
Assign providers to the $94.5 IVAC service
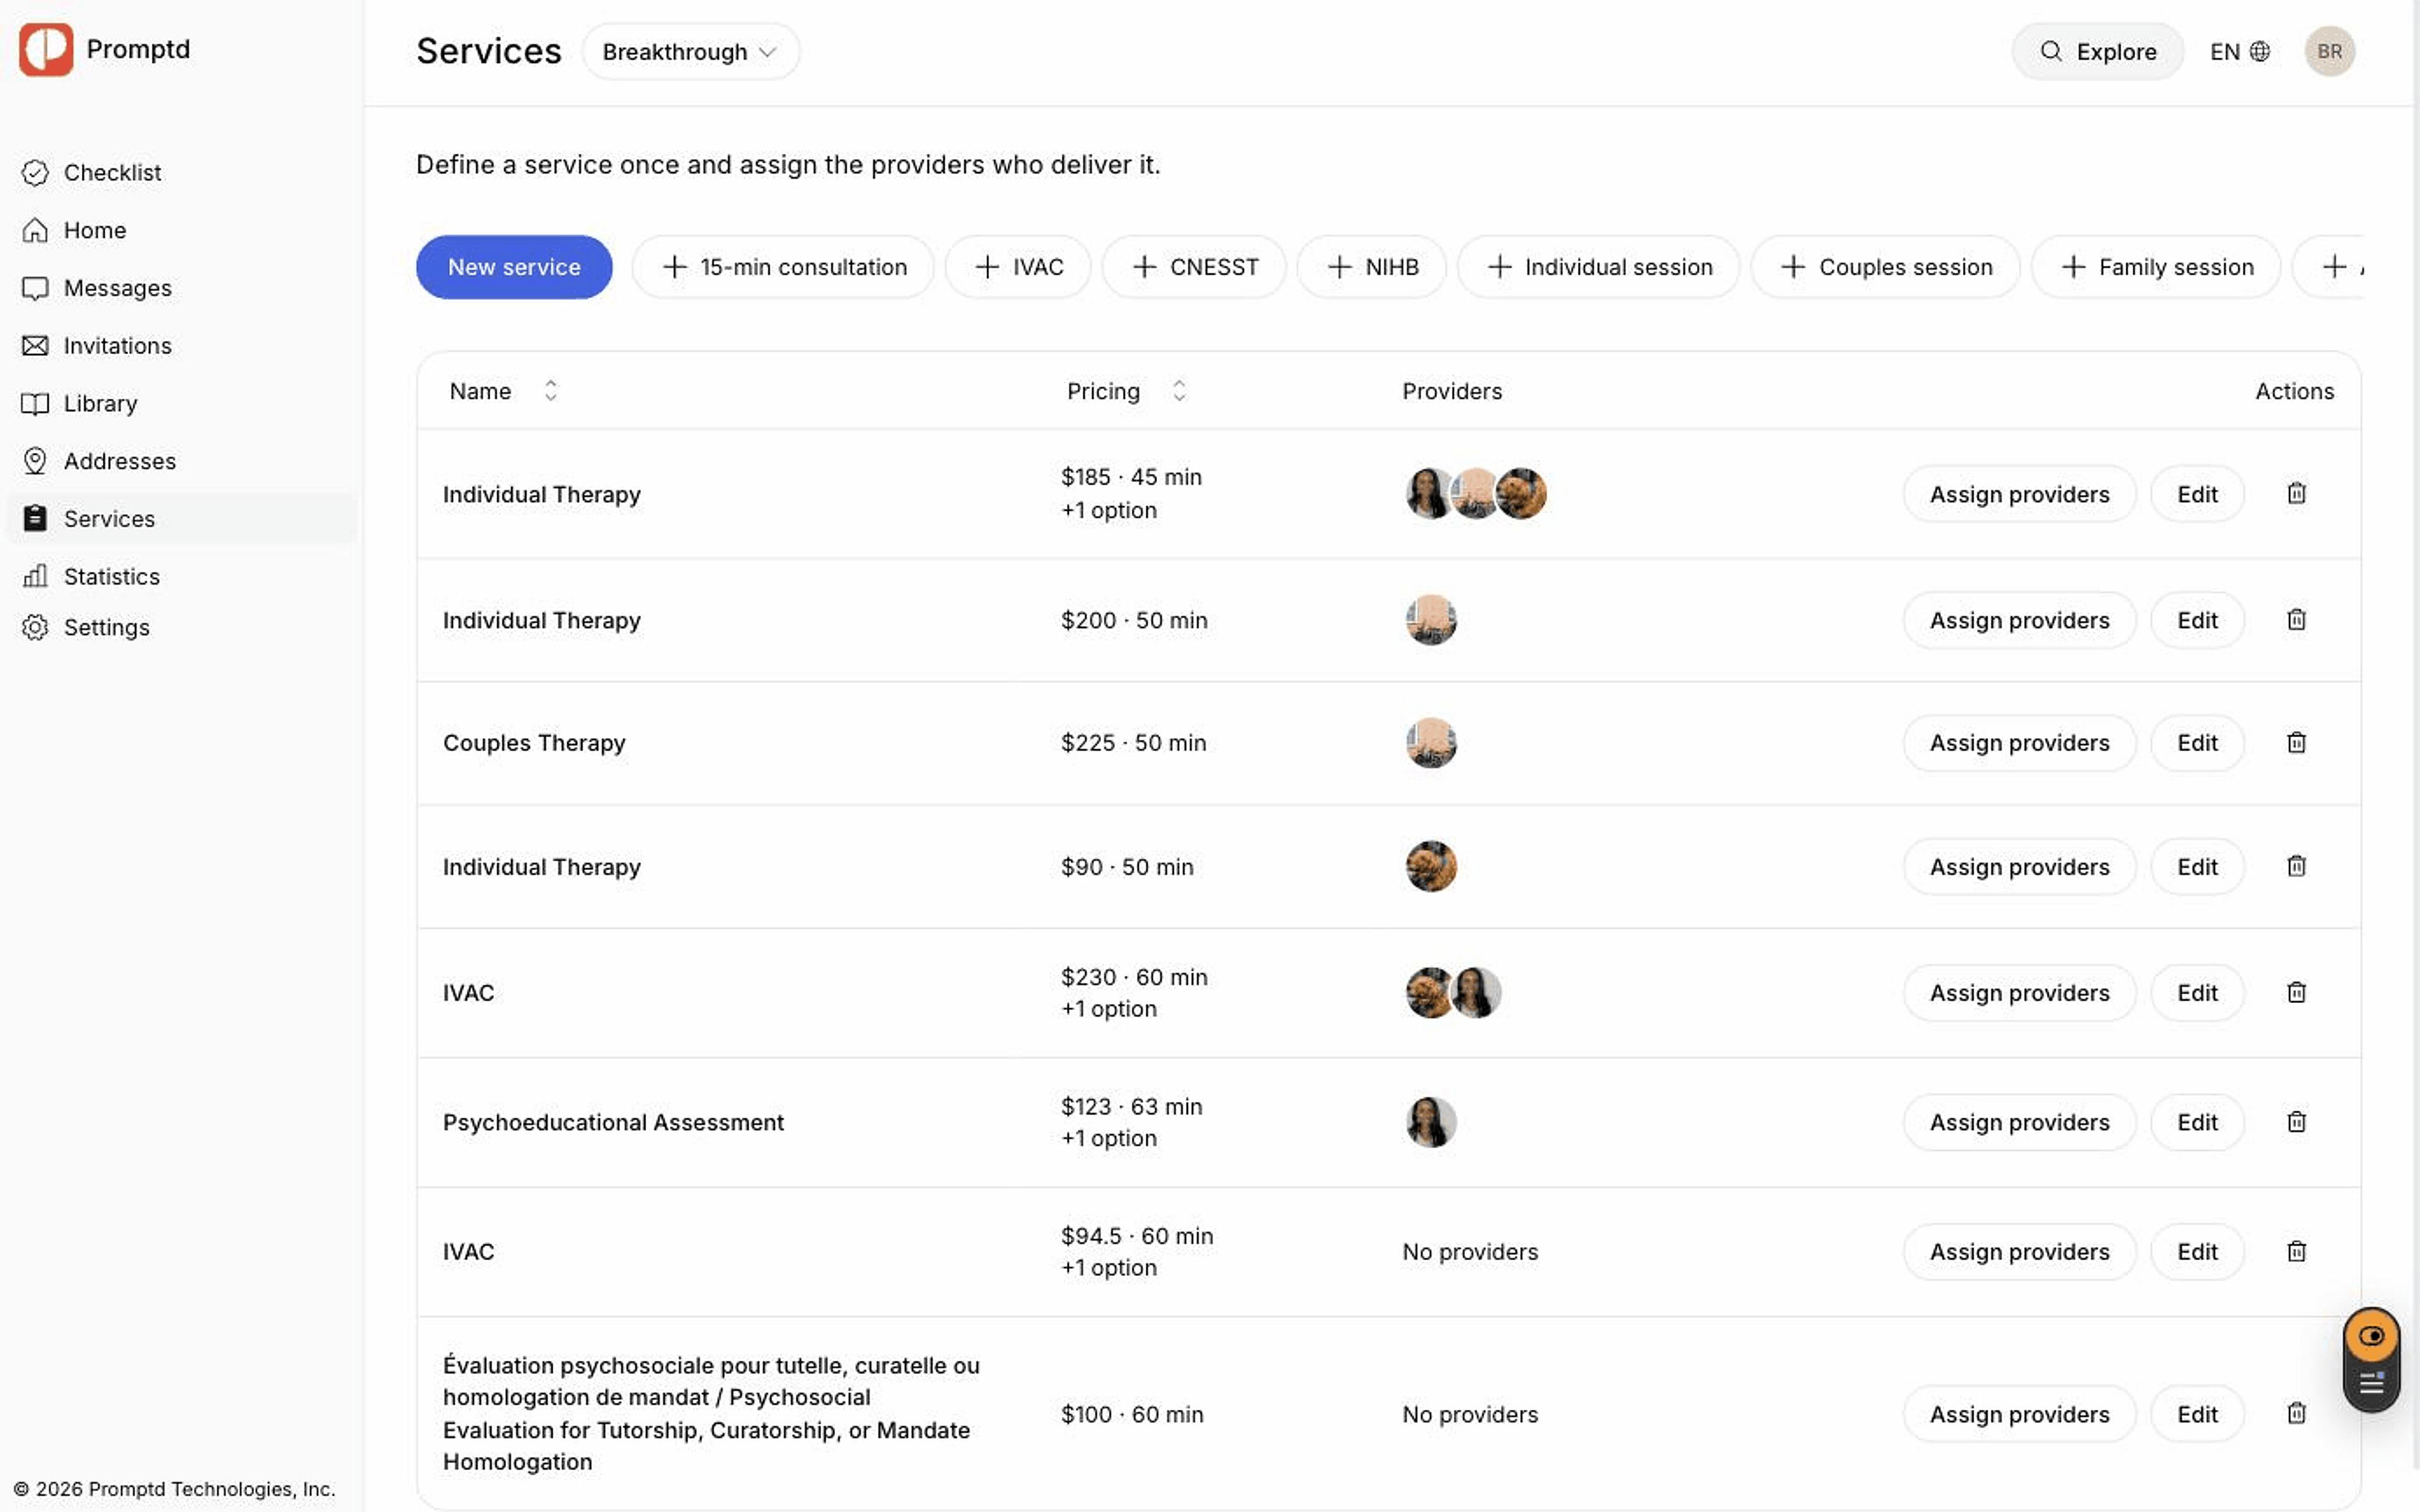(x=2019, y=1252)
